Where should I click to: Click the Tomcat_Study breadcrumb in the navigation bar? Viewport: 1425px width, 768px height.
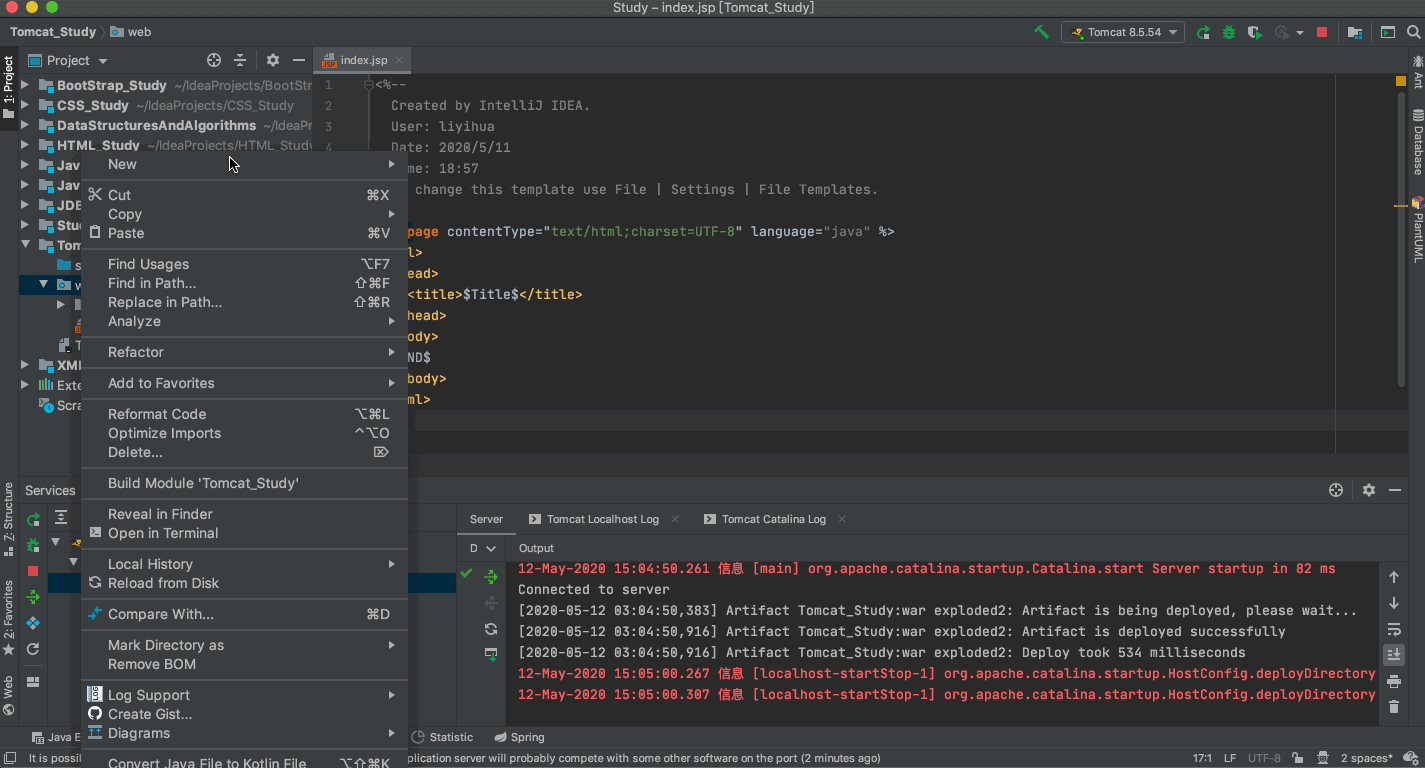(x=53, y=32)
